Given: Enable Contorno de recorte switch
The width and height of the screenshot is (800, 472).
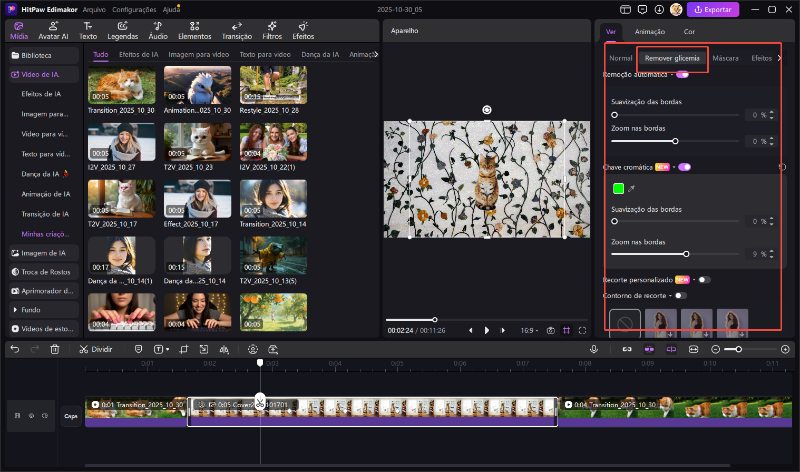Looking at the screenshot, I should click(680, 295).
